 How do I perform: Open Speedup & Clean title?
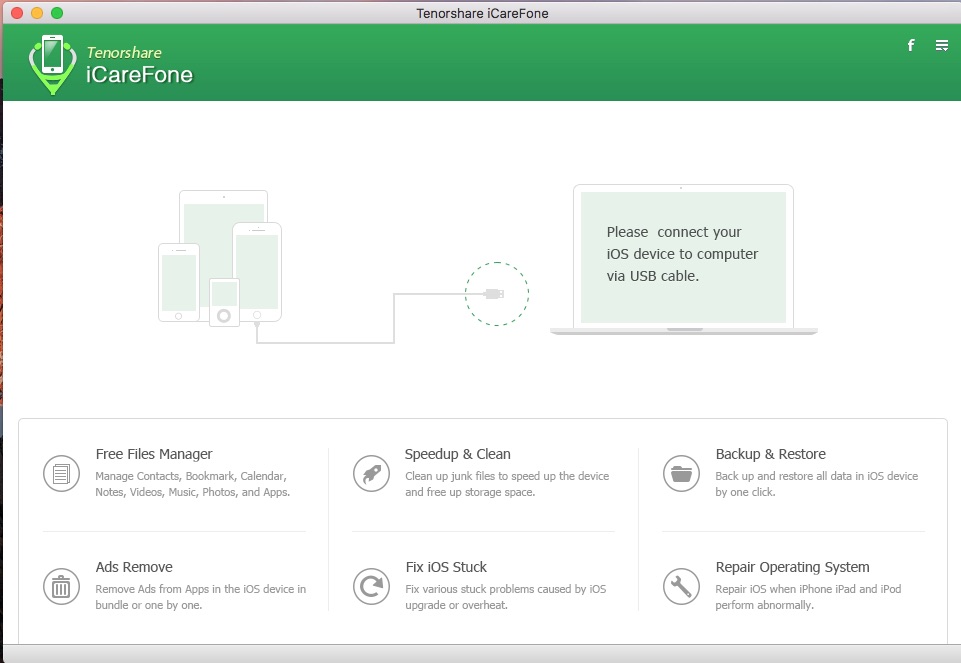pos(457,454)
